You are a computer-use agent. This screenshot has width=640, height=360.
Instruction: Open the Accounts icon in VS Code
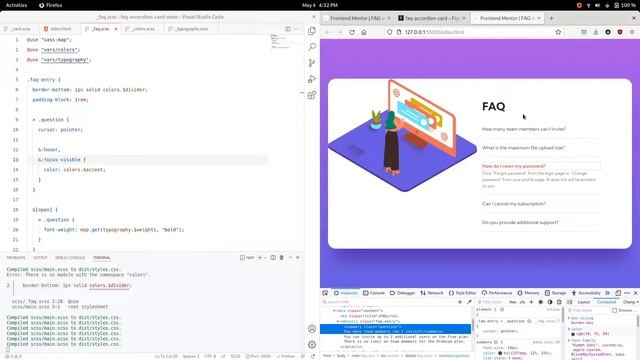tap(312, 329)
